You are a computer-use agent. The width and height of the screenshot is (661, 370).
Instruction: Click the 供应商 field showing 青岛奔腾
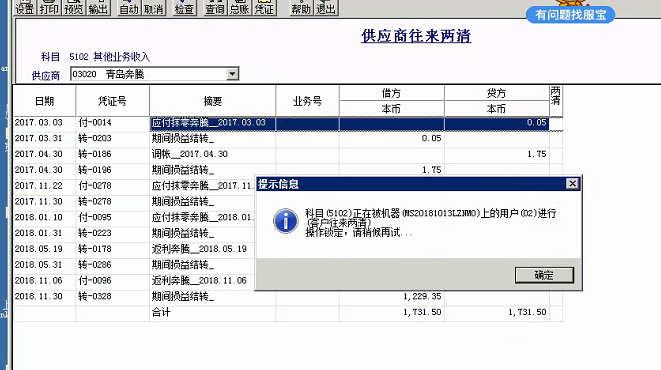154,74
